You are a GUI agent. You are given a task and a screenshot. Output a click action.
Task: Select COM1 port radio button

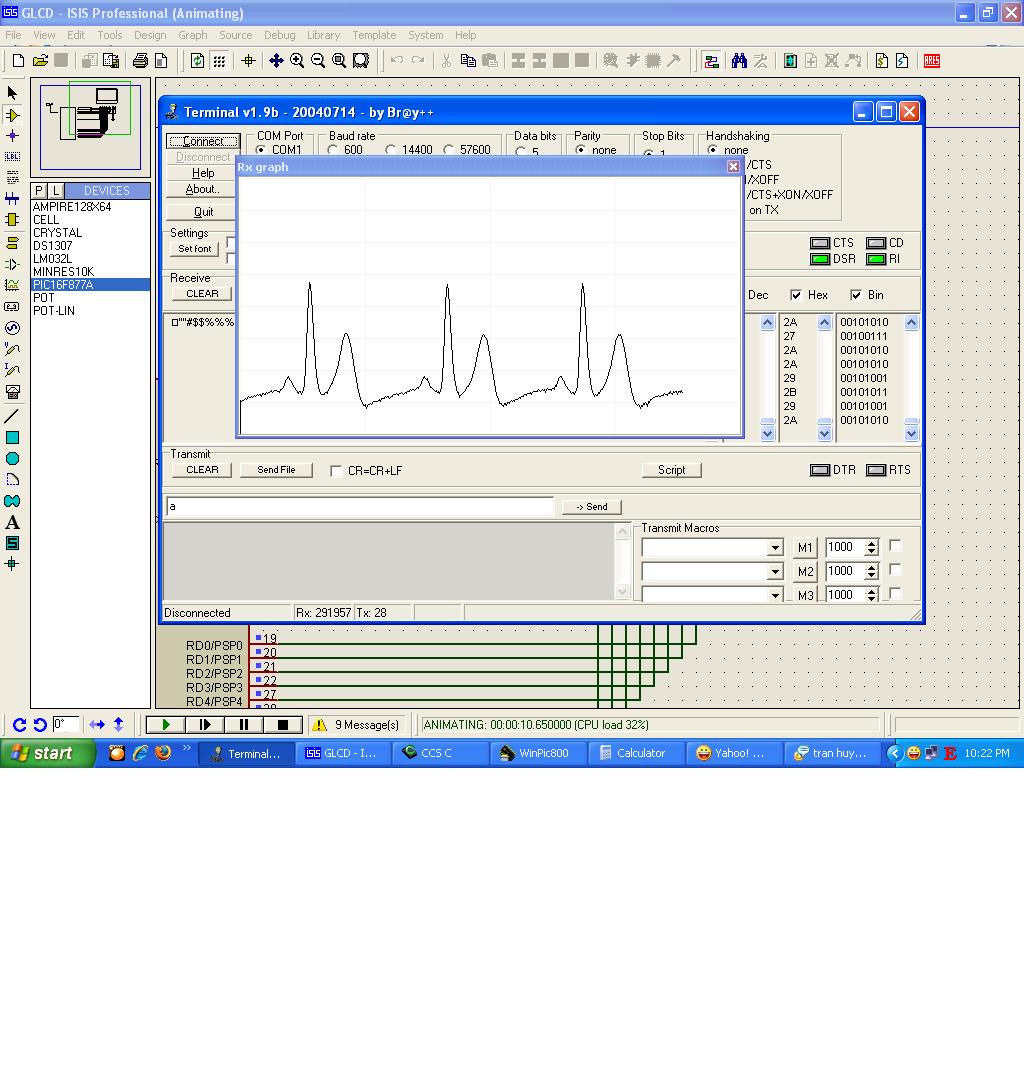[261, 150]
